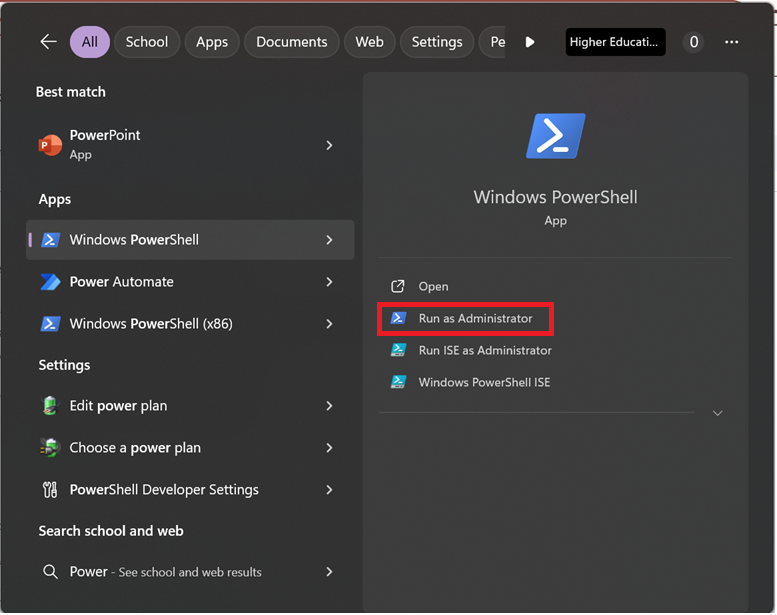Open Power Automate app result
Image resolution: width=777 pixels, height=615 pixels.
coord(190,282)
